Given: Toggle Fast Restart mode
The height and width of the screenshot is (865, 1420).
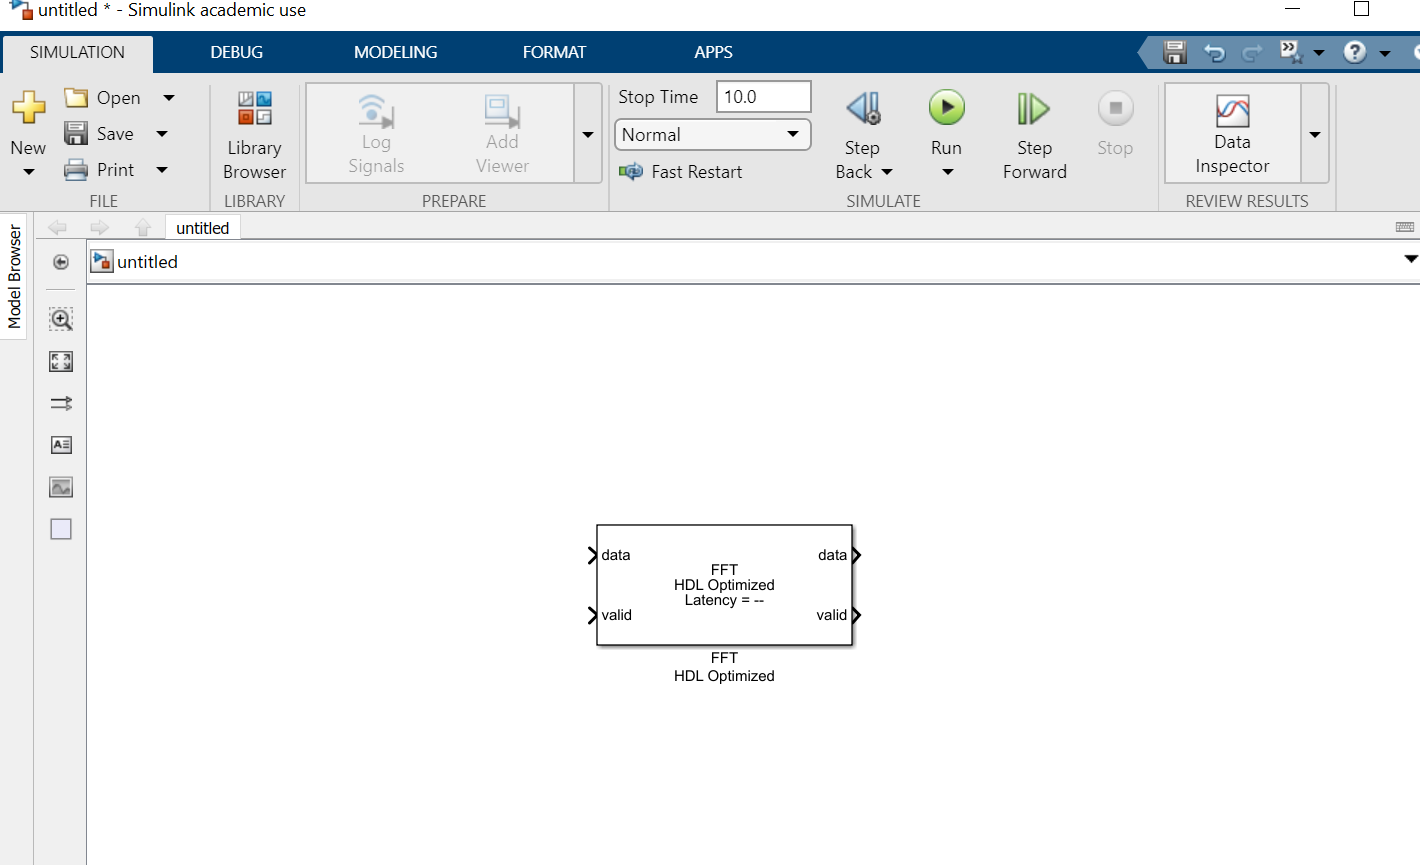Looking at the screenshot, I should (x=681, y=172).
